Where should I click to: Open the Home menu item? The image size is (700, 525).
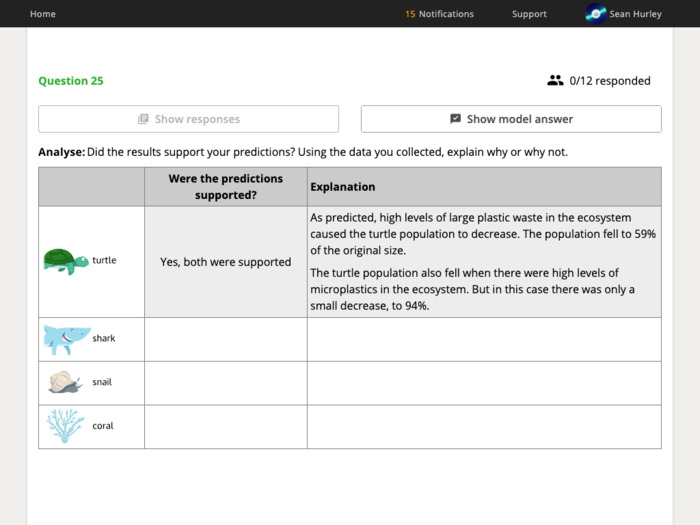coord(43,14)
